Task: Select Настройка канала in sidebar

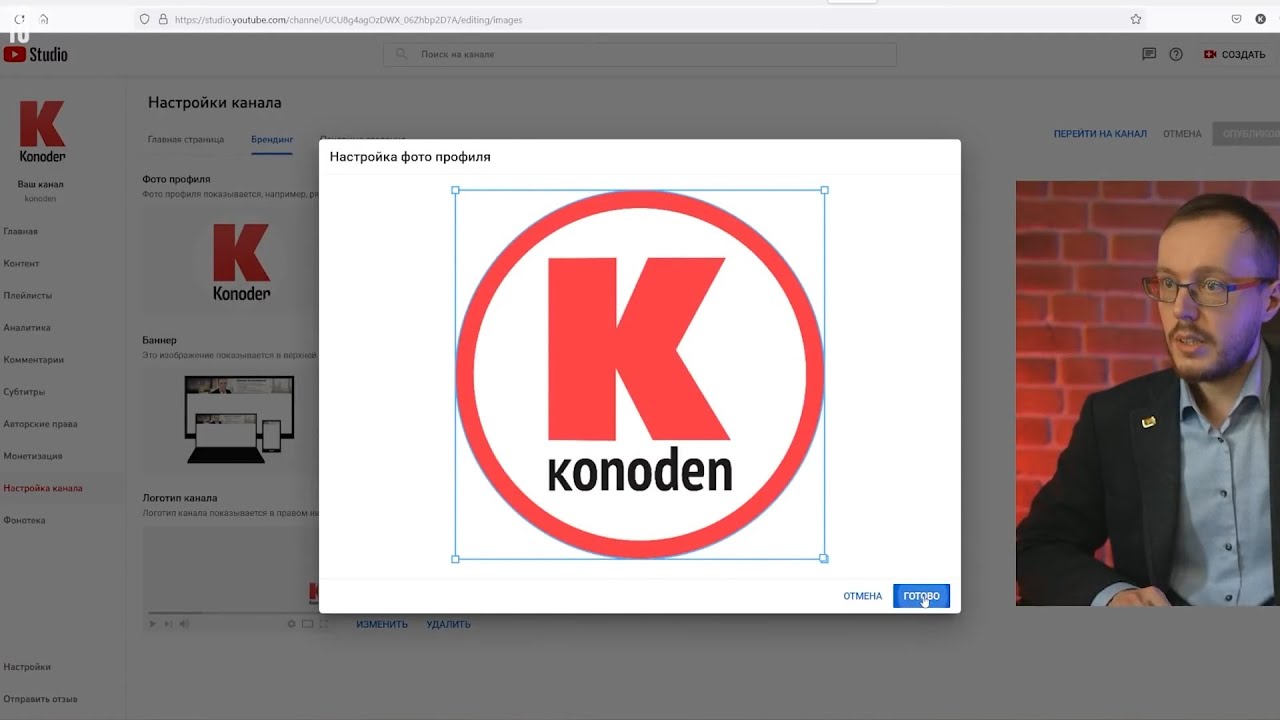Action: click(x=43, y=488)
